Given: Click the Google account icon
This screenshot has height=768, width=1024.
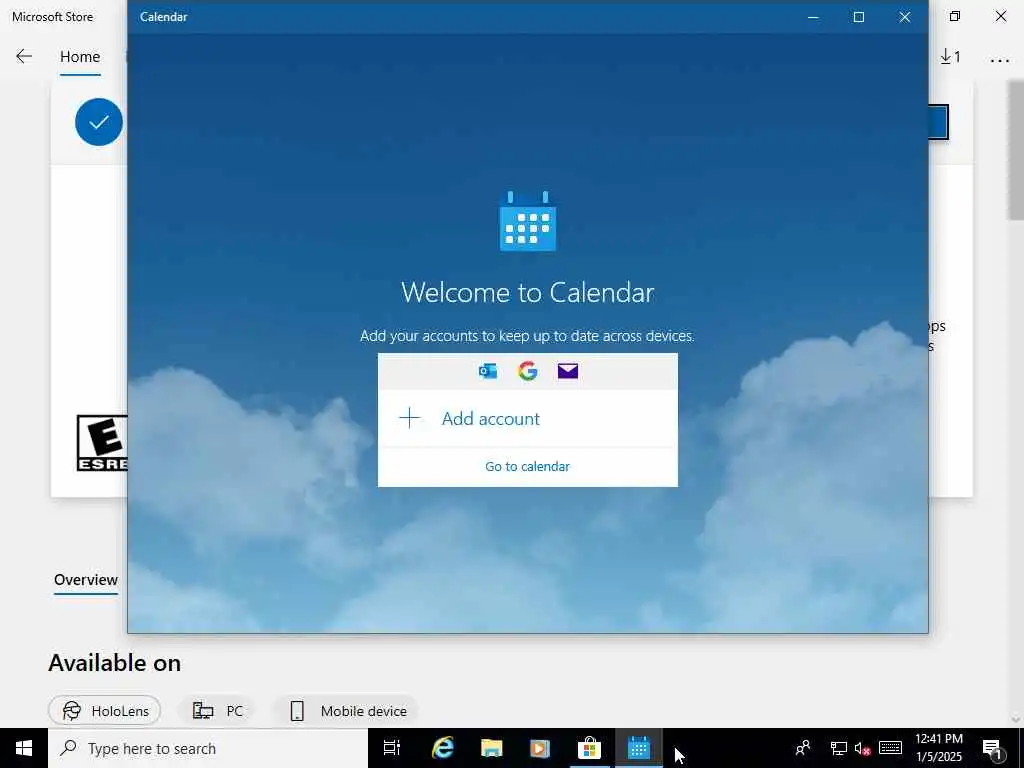Looking at the screenshot, I should pyautogui.click(x=528, y=371).
